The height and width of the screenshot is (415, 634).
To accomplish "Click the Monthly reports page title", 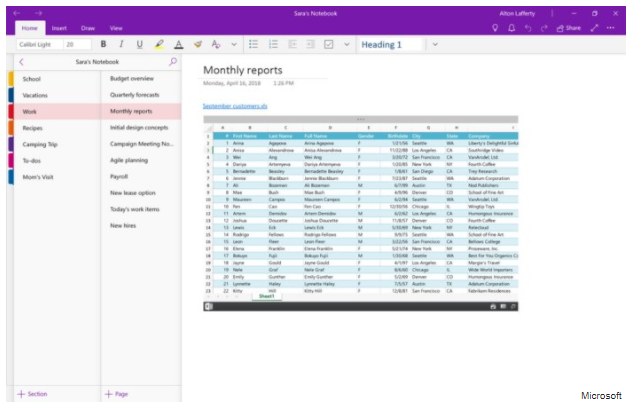I will tap(243, 70).
